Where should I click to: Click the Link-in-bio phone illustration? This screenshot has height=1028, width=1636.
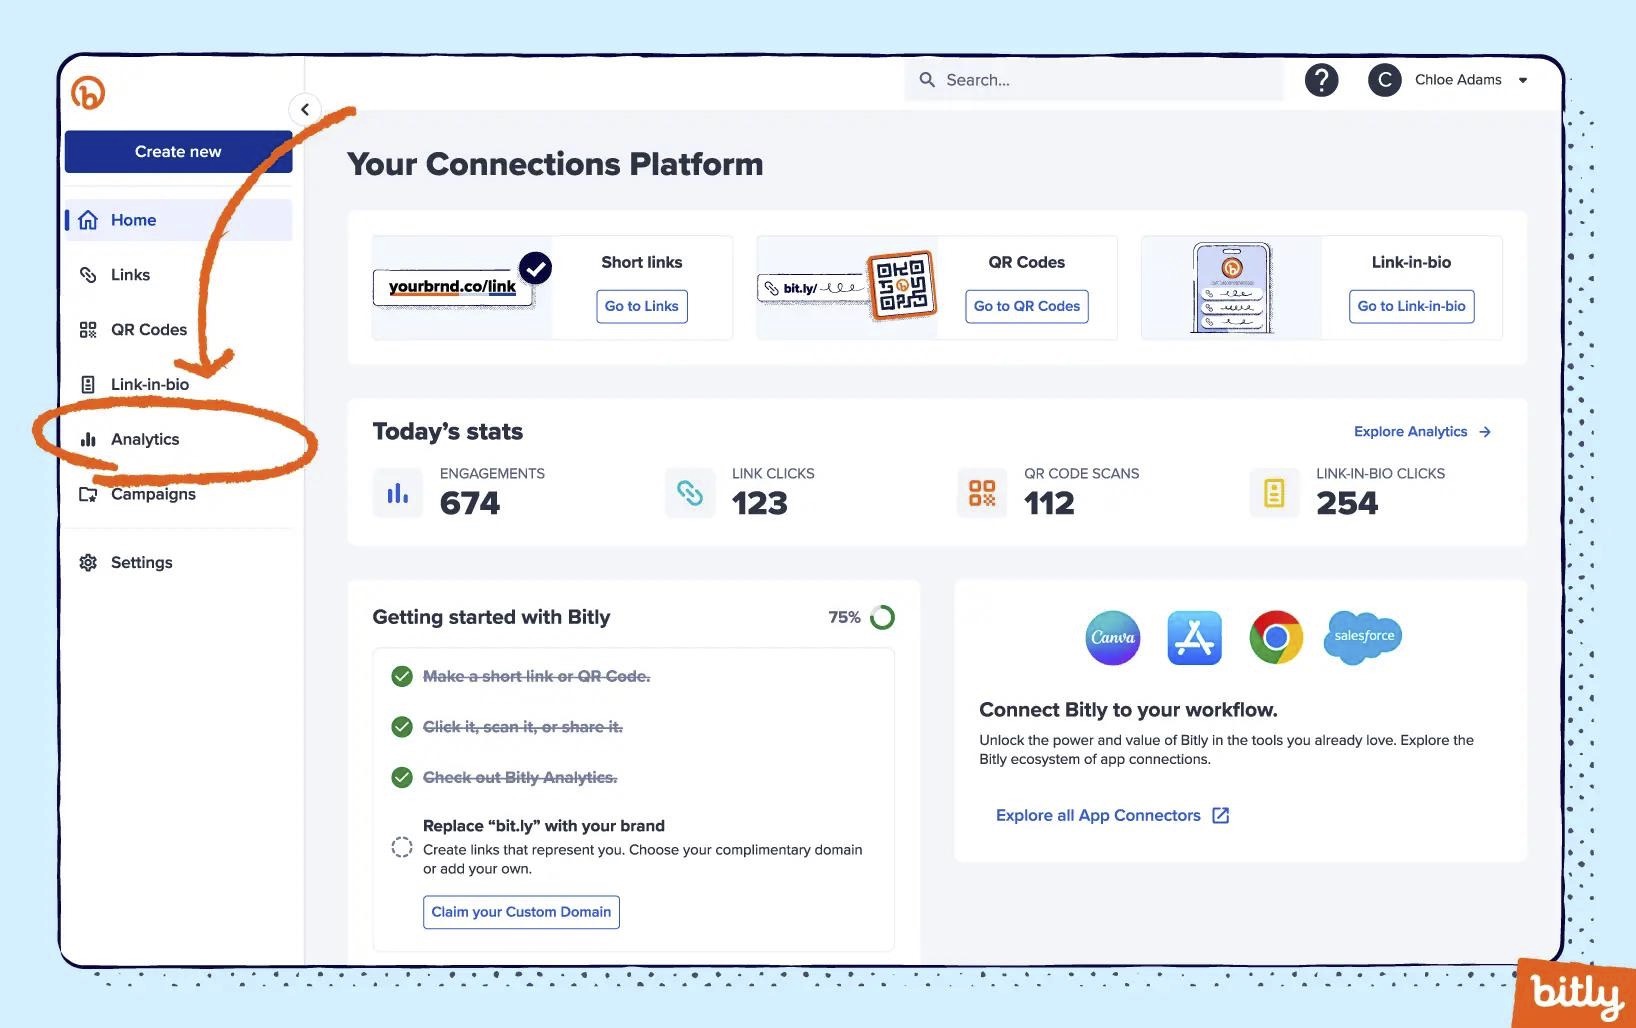point(1232,288)
